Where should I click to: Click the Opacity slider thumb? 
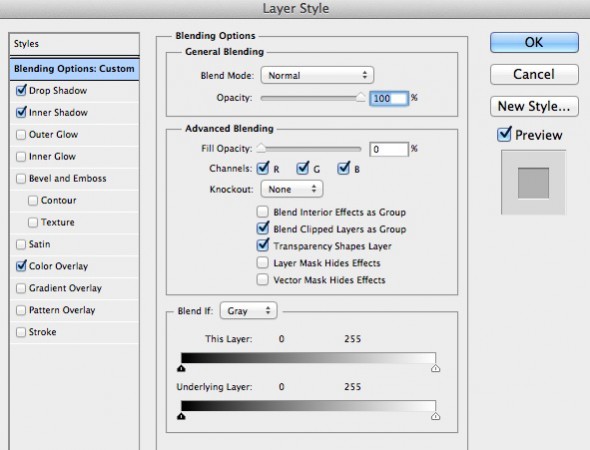click(x=360, y=98)
